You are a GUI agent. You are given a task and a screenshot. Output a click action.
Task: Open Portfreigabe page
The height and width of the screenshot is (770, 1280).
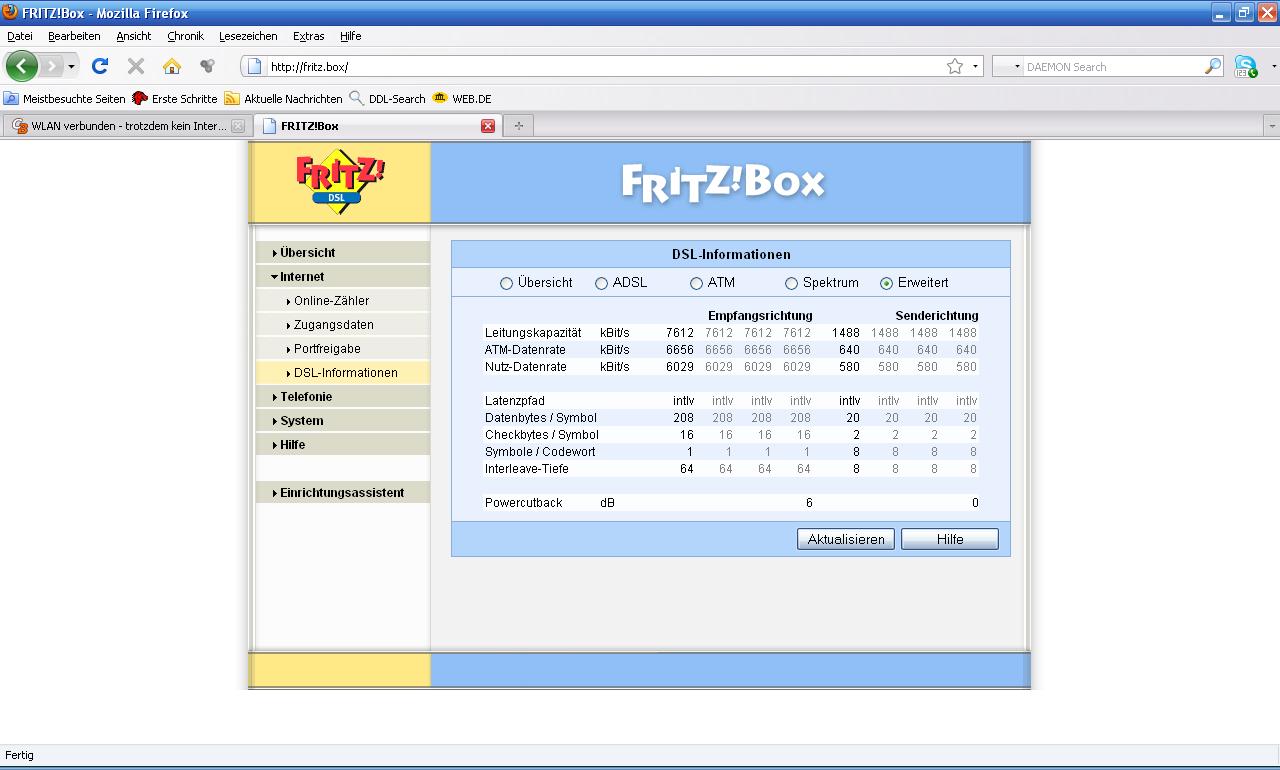[343, 349]
